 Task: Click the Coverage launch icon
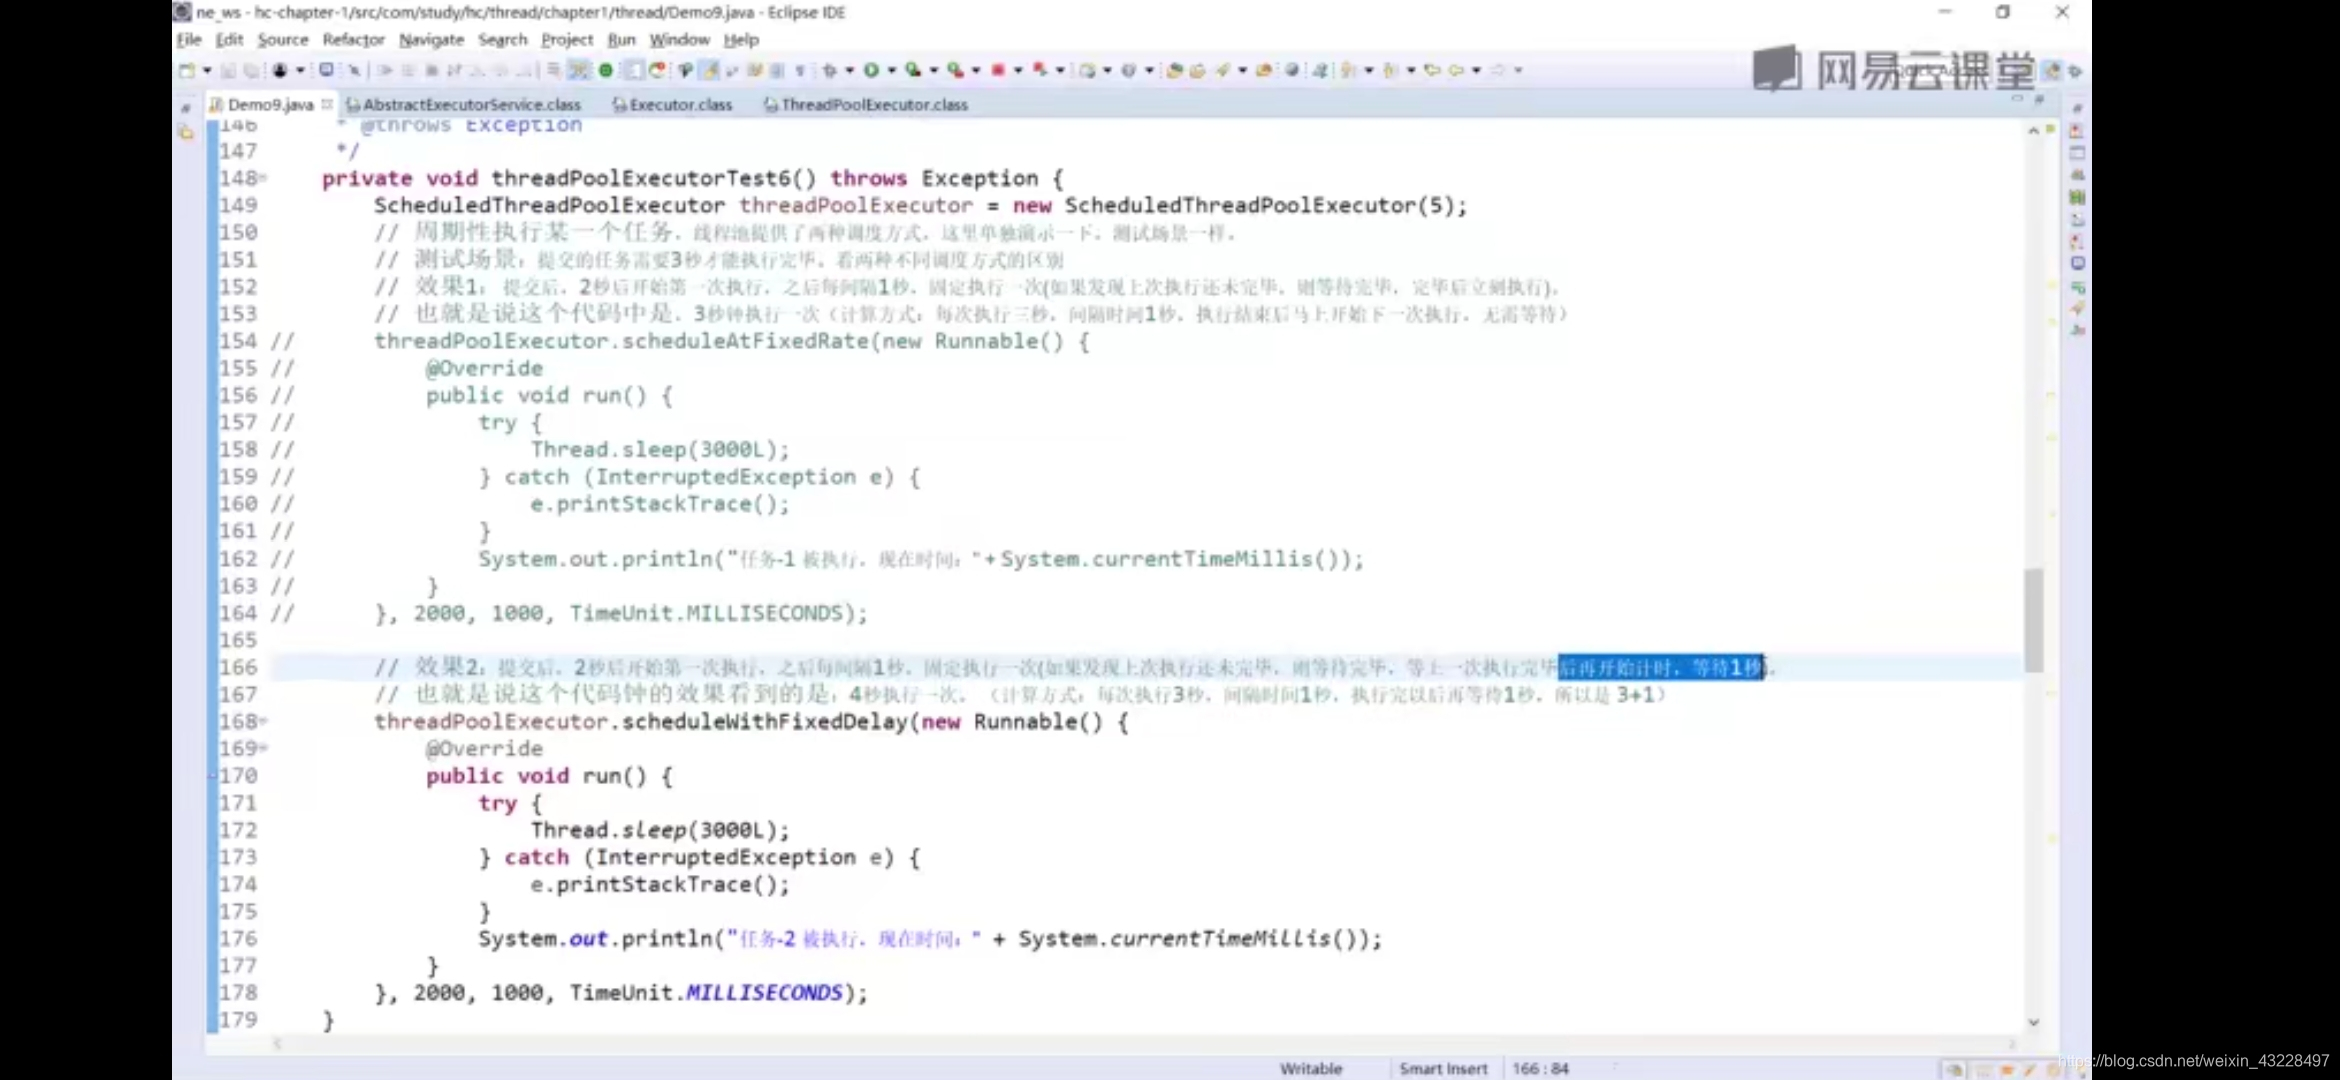tap(913, 70)
